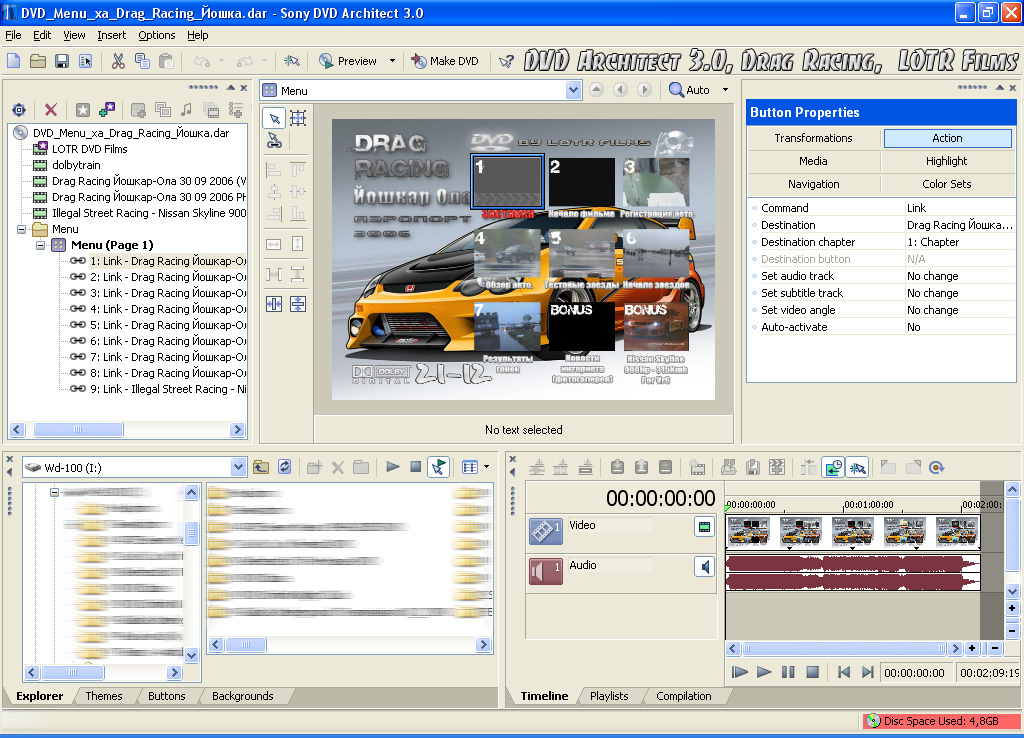Zoom in the timeline with the plus button
Screen dimensions: 1024x738
972,649
